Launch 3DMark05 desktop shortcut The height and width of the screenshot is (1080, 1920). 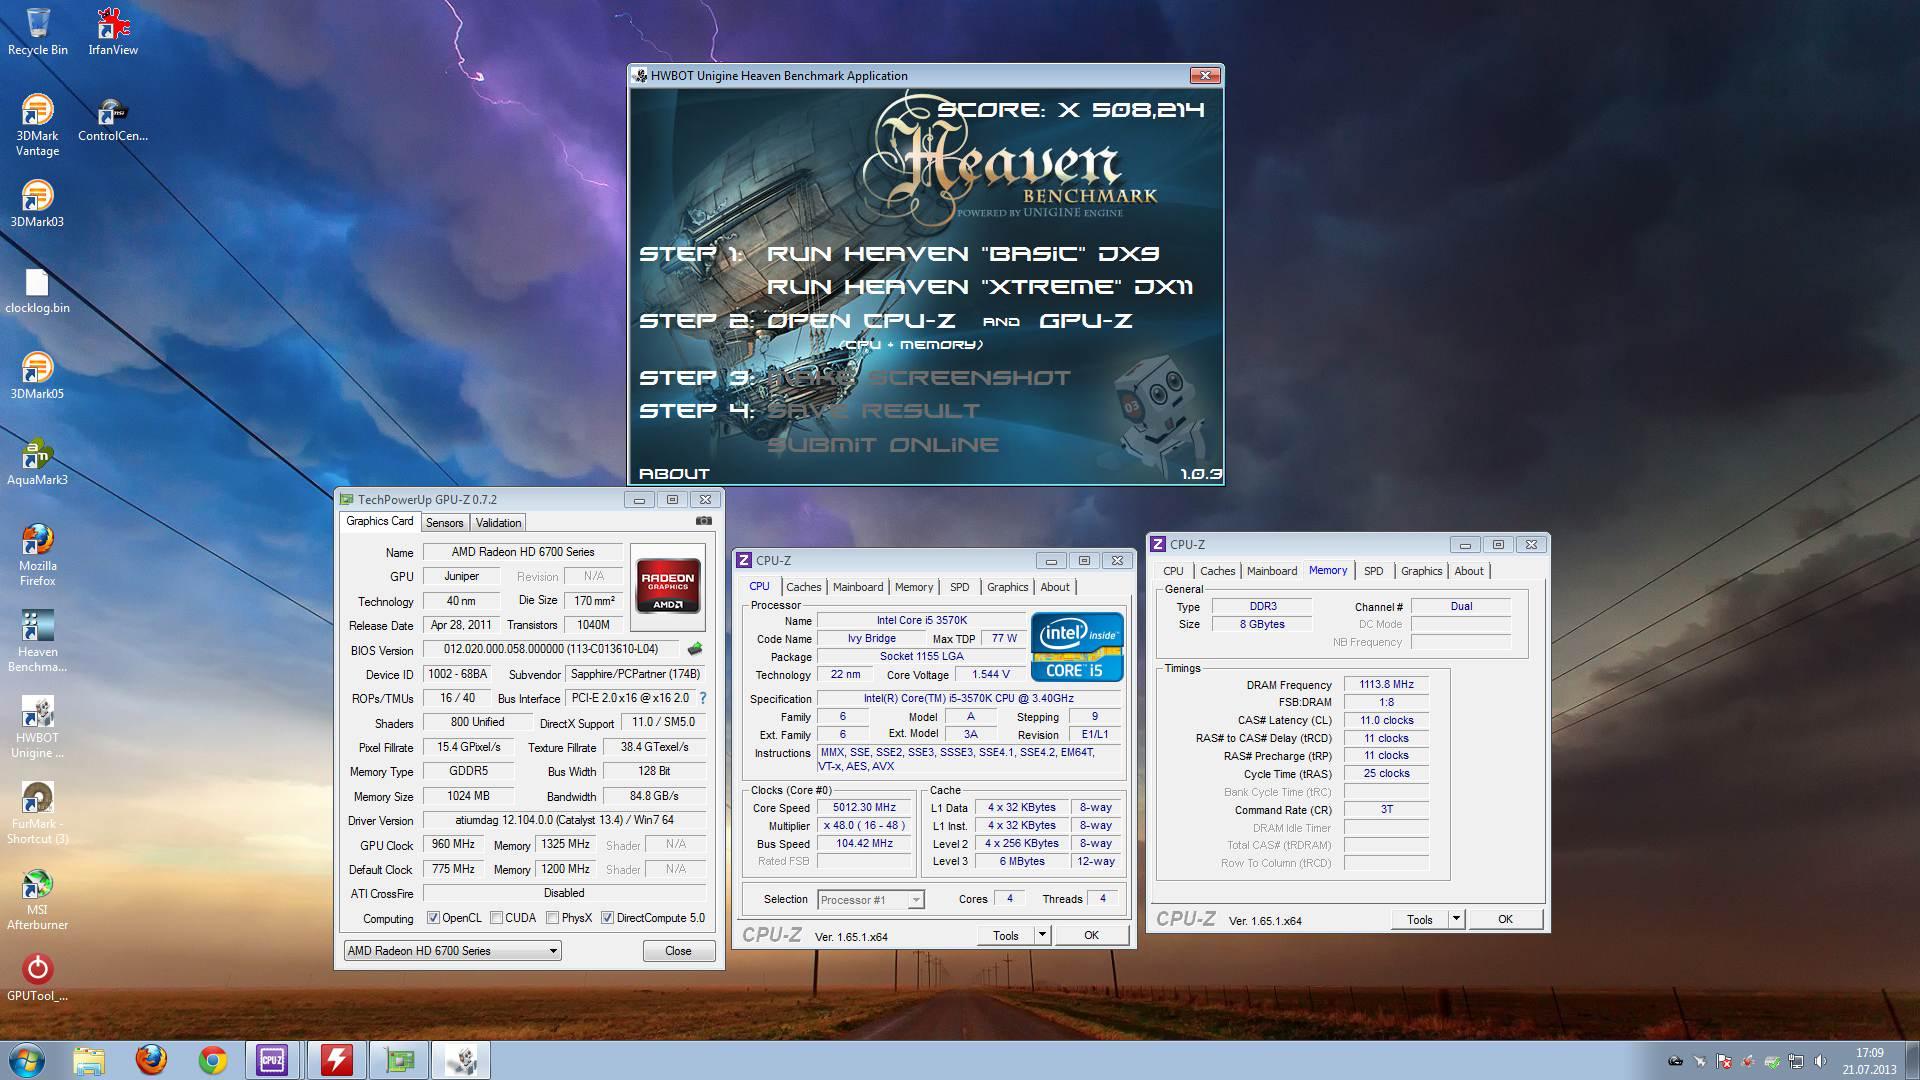(x=37, y=376)
